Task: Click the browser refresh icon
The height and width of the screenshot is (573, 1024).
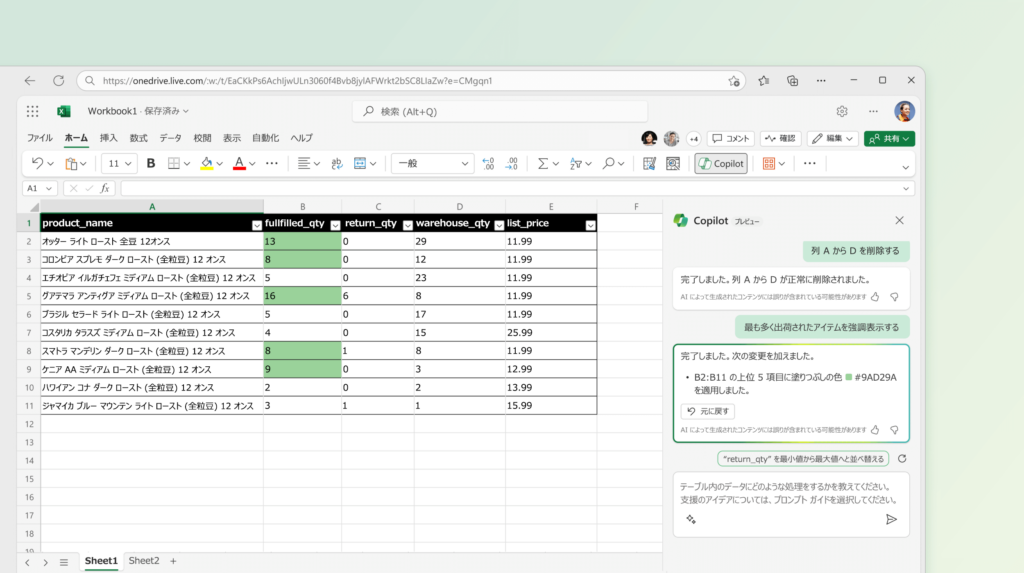Action: pos(59,80)
